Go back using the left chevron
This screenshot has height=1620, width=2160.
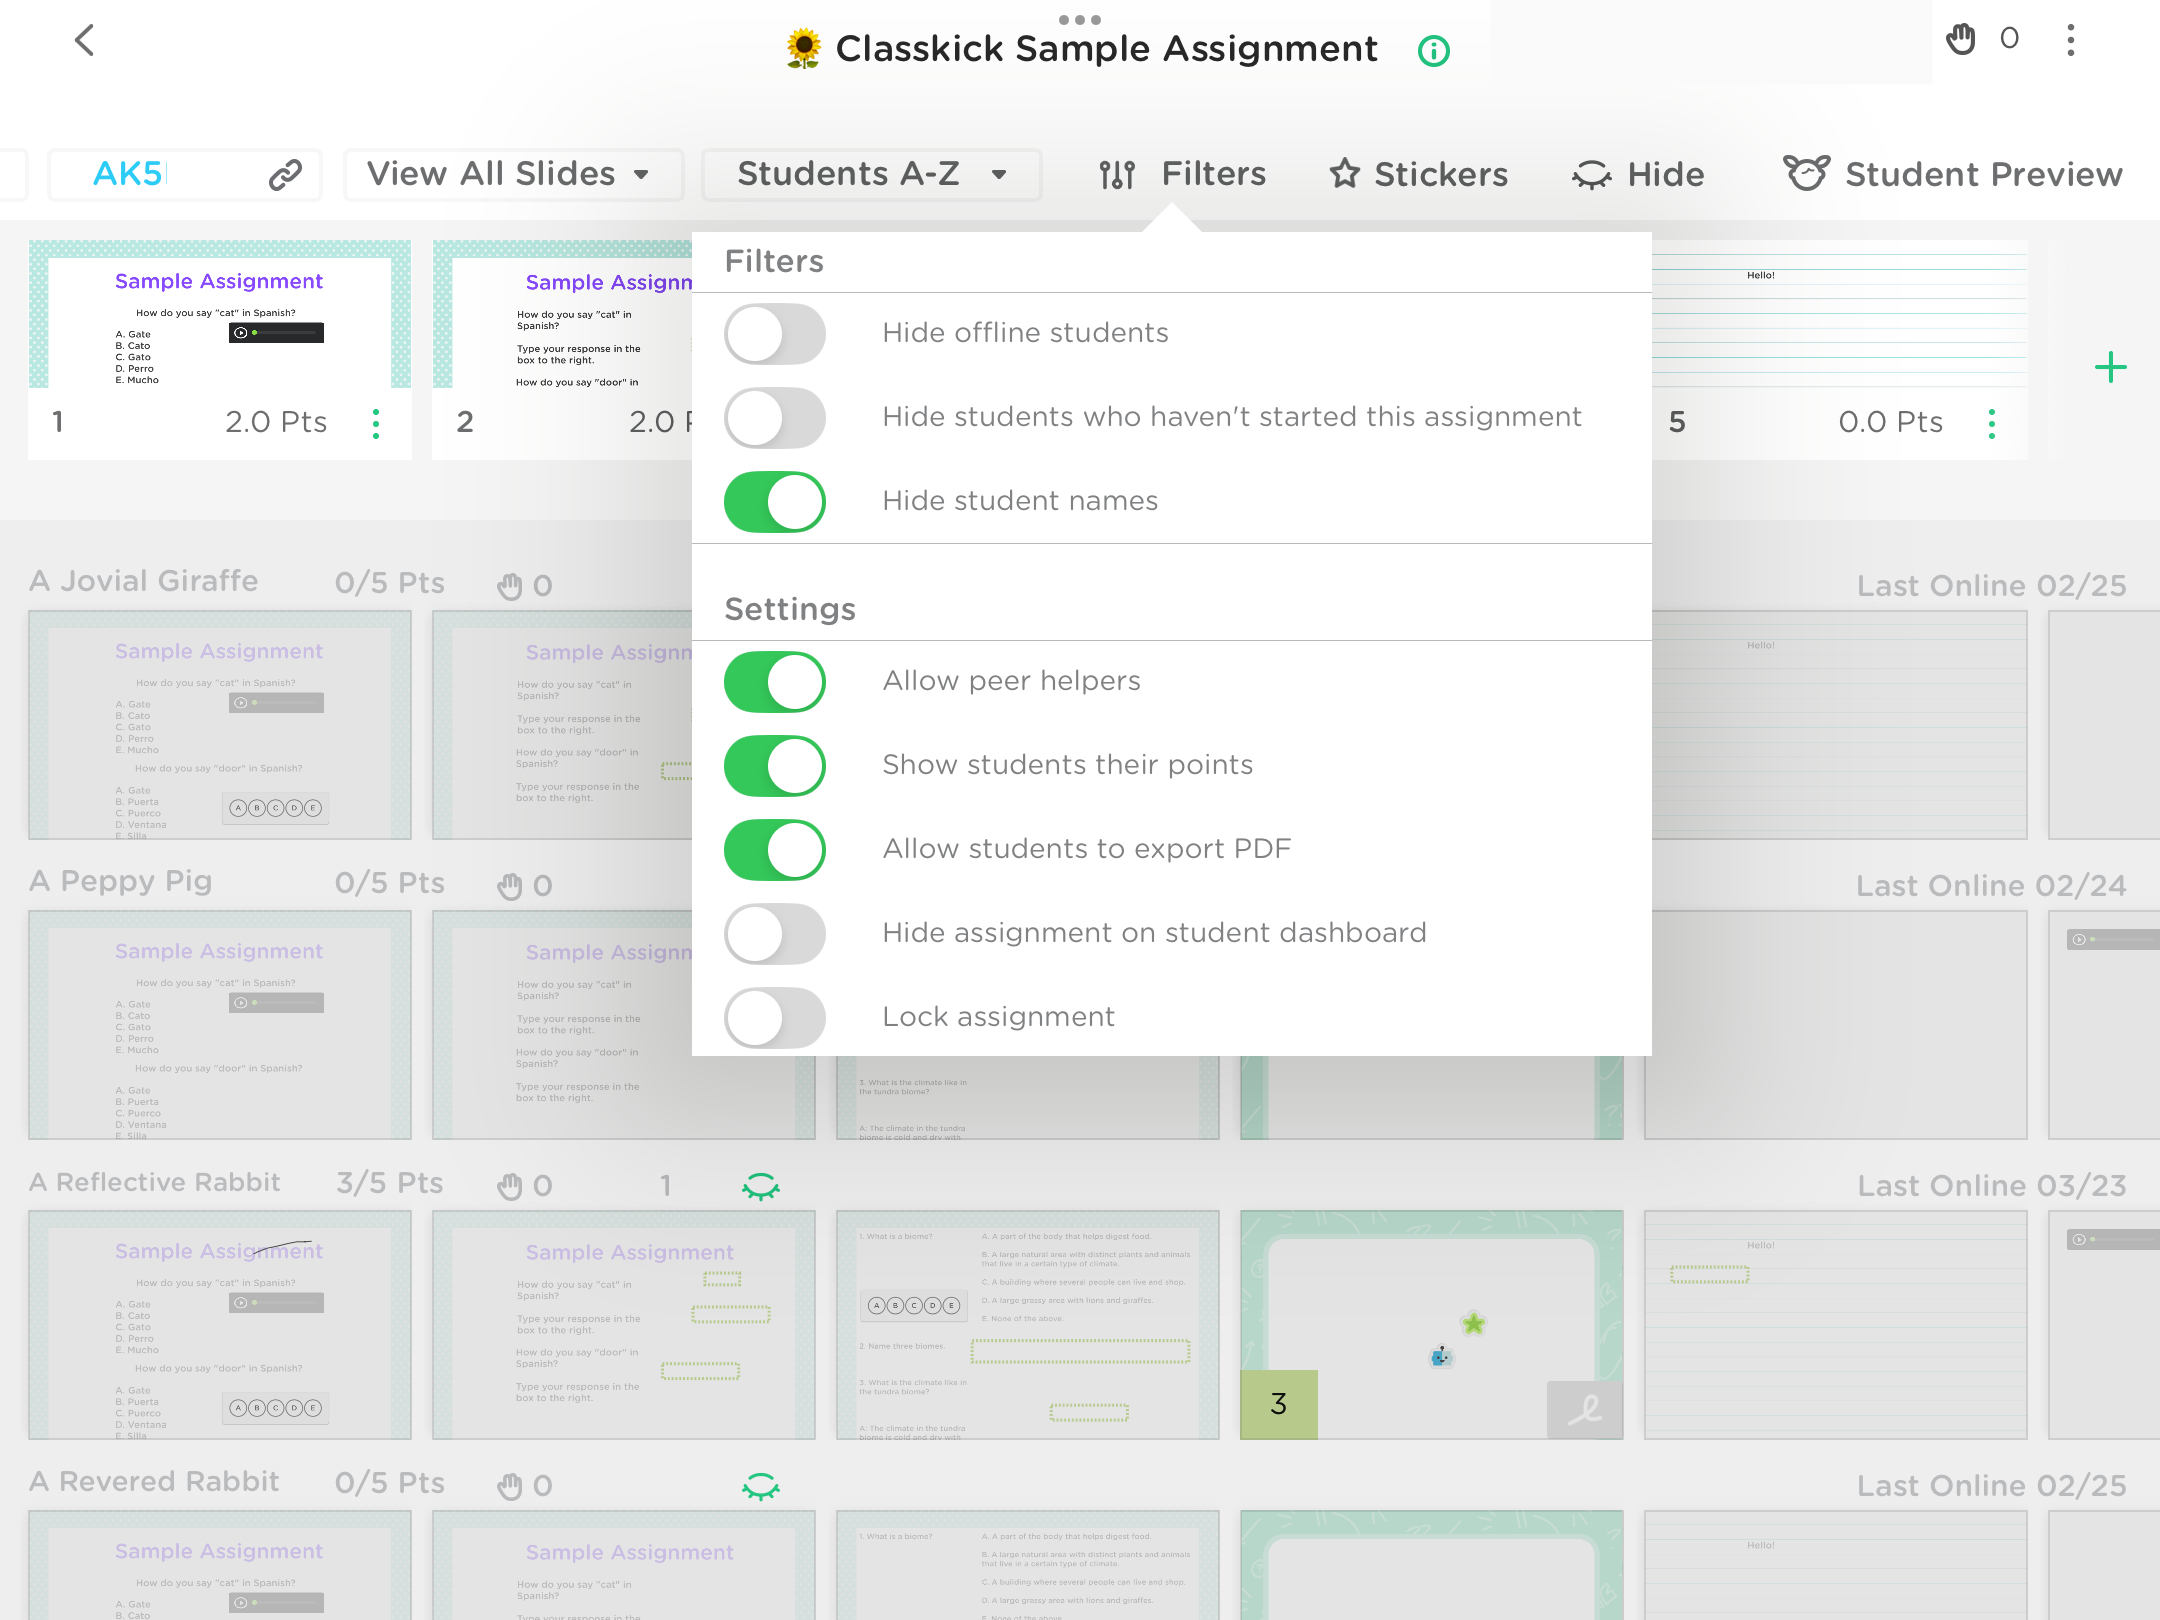(x=85, y=41)
